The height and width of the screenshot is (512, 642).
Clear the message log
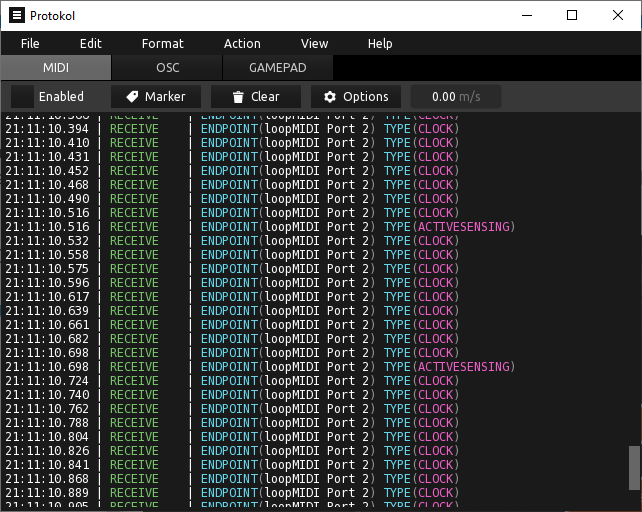pyautogui.click(x=256, y=97)
